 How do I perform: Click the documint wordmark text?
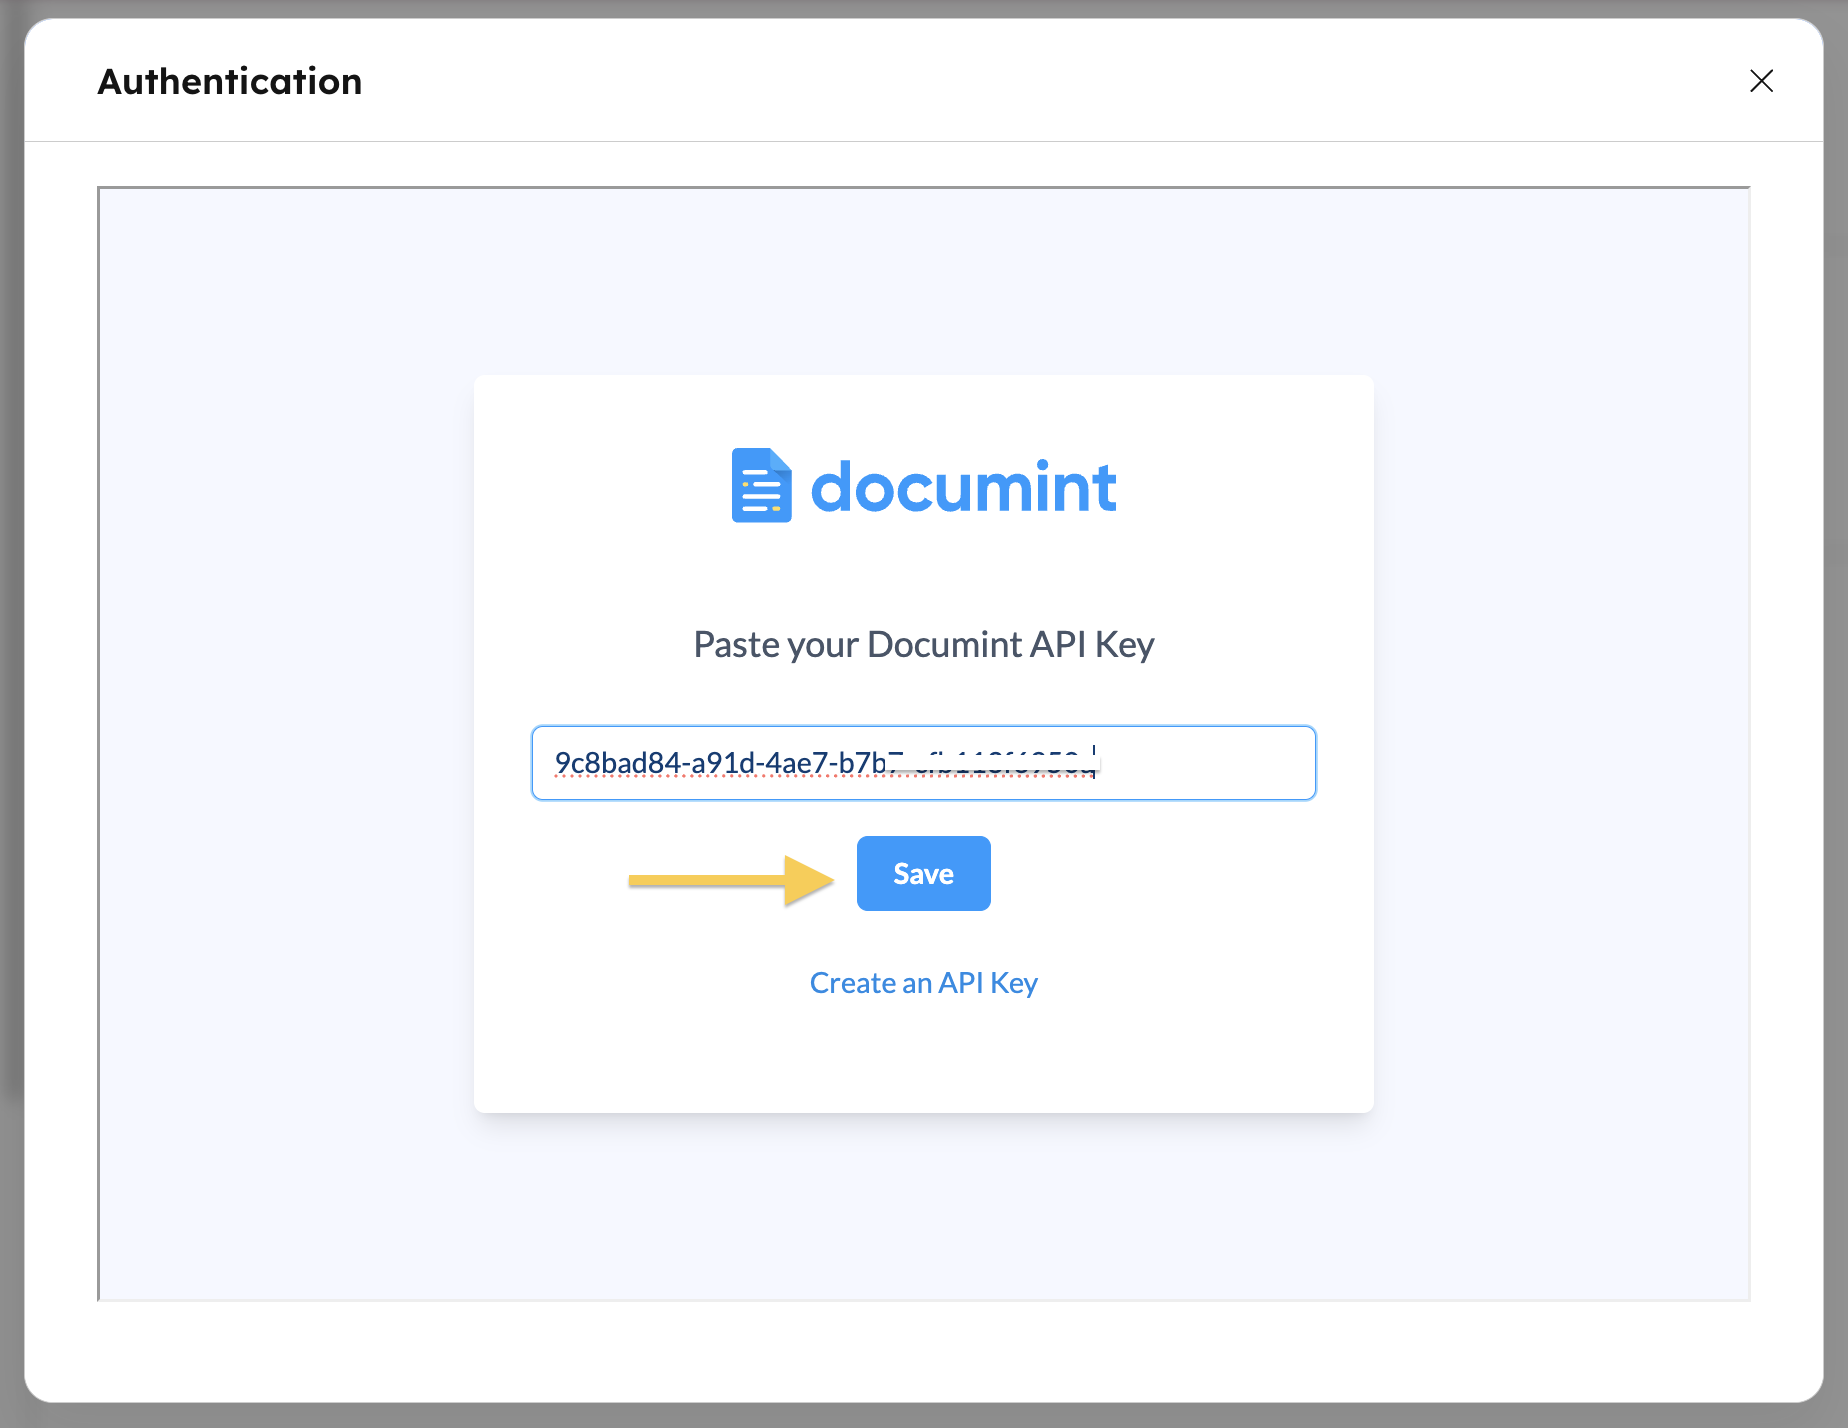tap(963, 487)
